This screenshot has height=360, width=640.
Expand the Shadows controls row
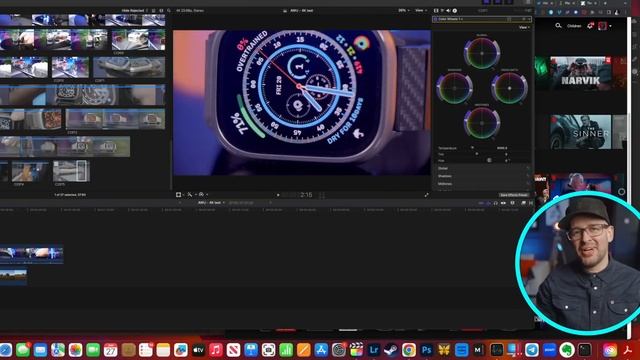tap(482, 176)
